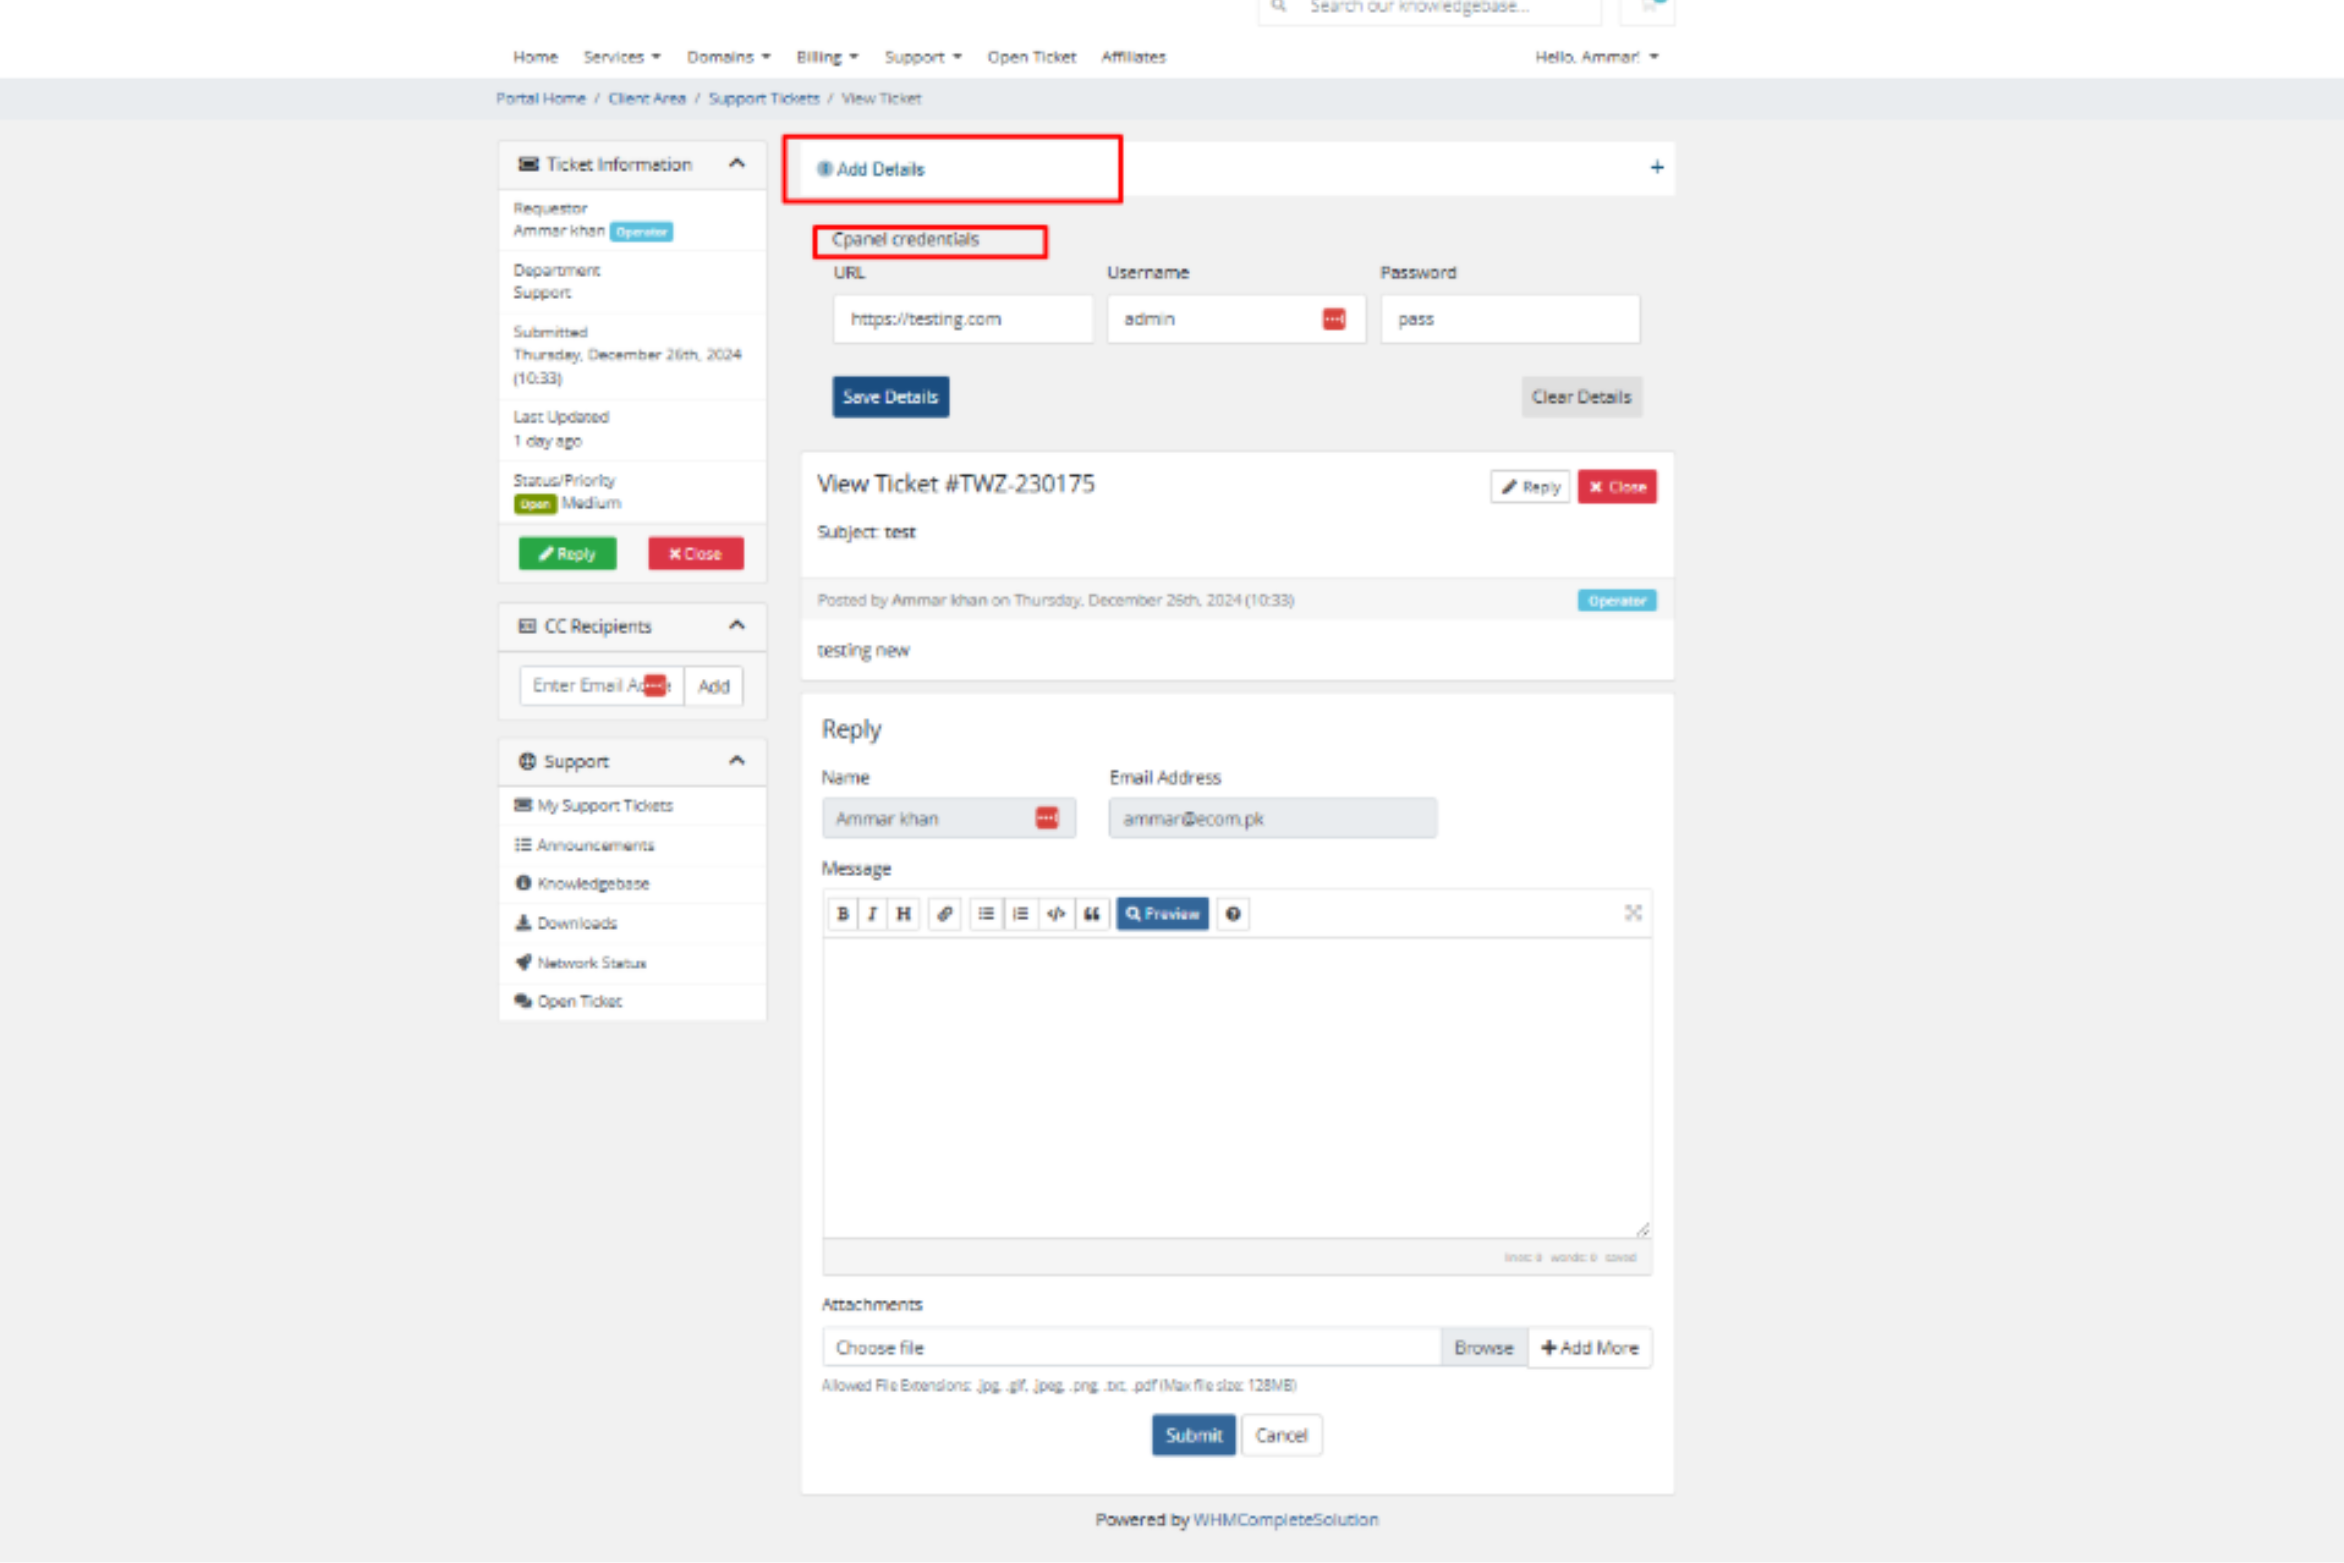
Task: Insert numbered ordered list
Action: point(1020,913)
